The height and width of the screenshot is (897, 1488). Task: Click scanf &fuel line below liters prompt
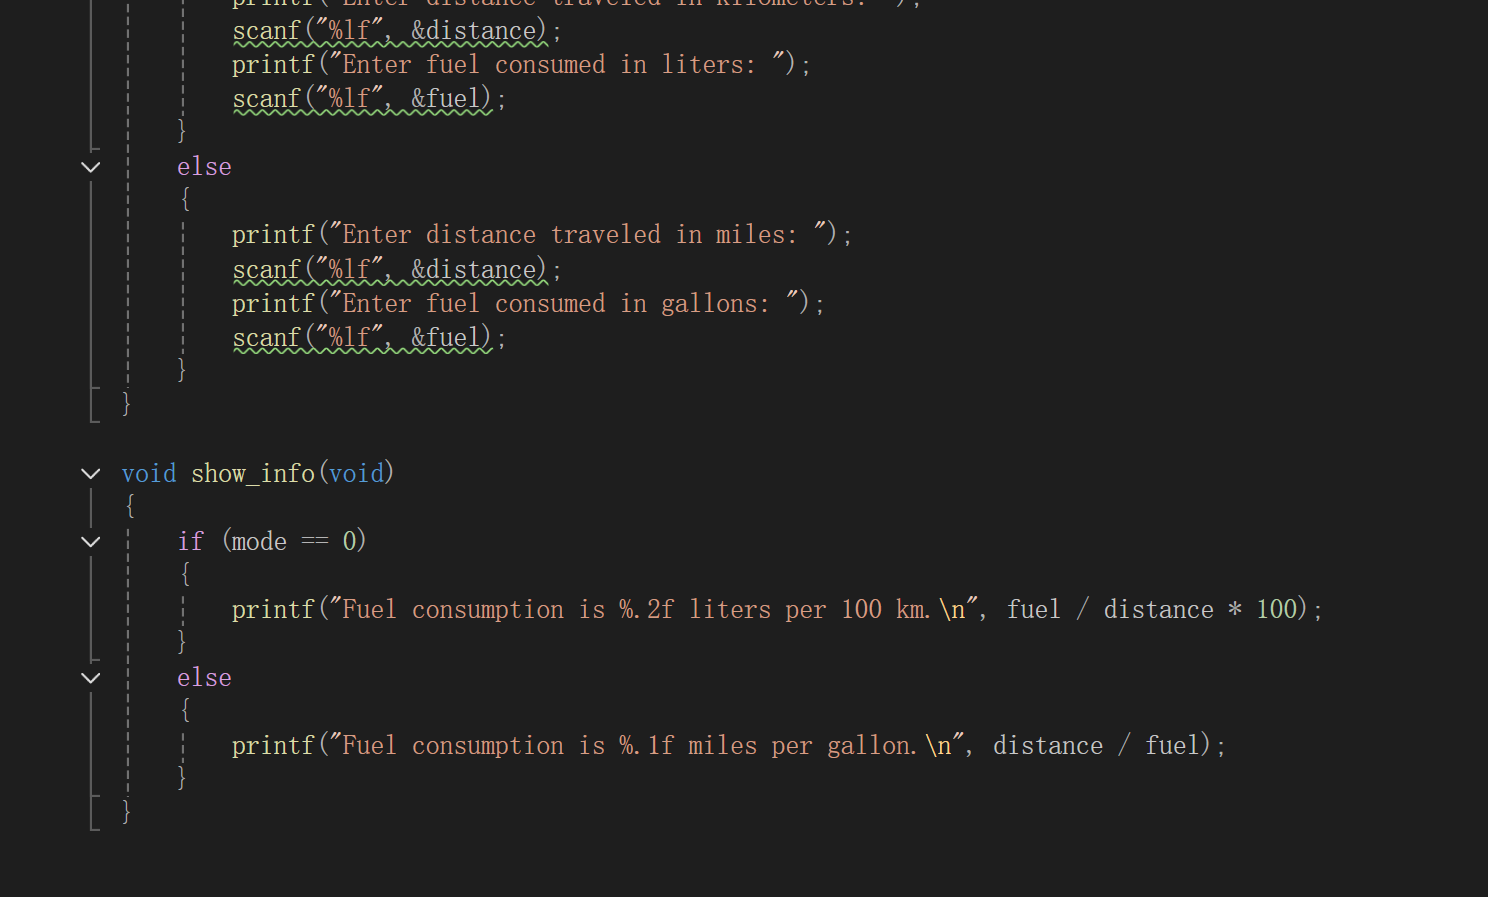[x=369, y=99]
